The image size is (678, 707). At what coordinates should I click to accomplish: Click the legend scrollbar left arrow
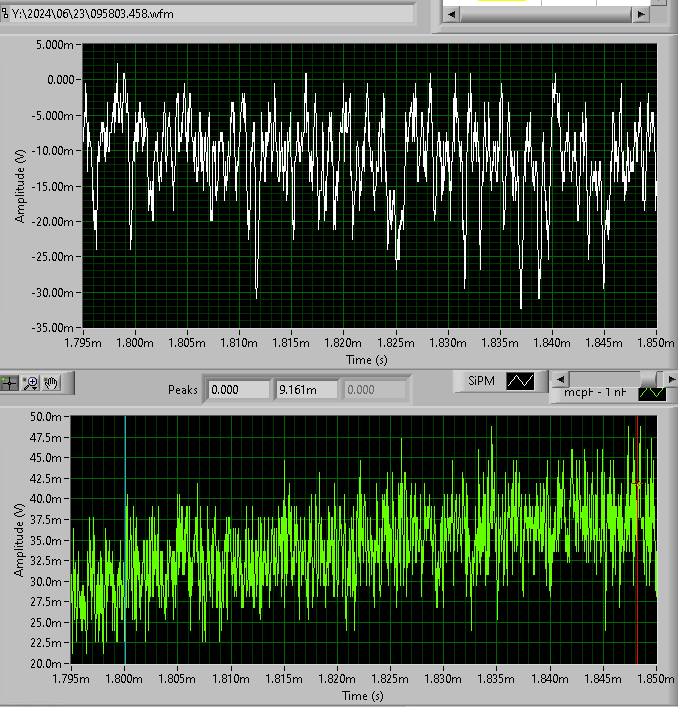(x=560, y=378)
